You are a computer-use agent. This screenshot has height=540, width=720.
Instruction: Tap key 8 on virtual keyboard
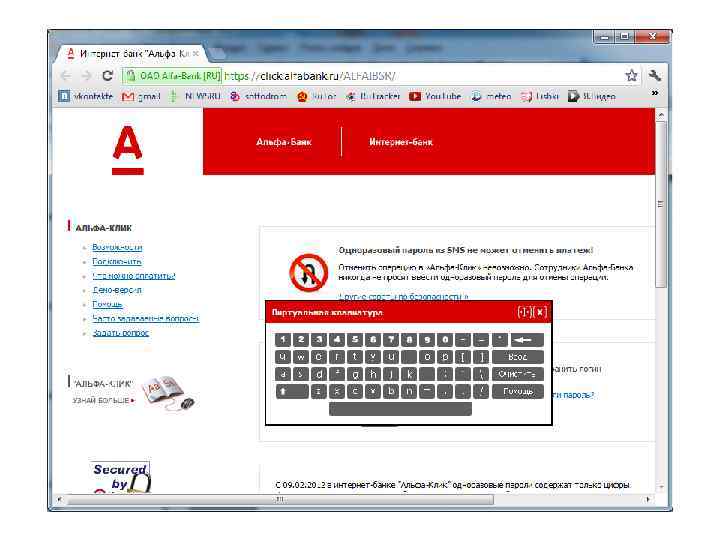(x=409, y=340)
